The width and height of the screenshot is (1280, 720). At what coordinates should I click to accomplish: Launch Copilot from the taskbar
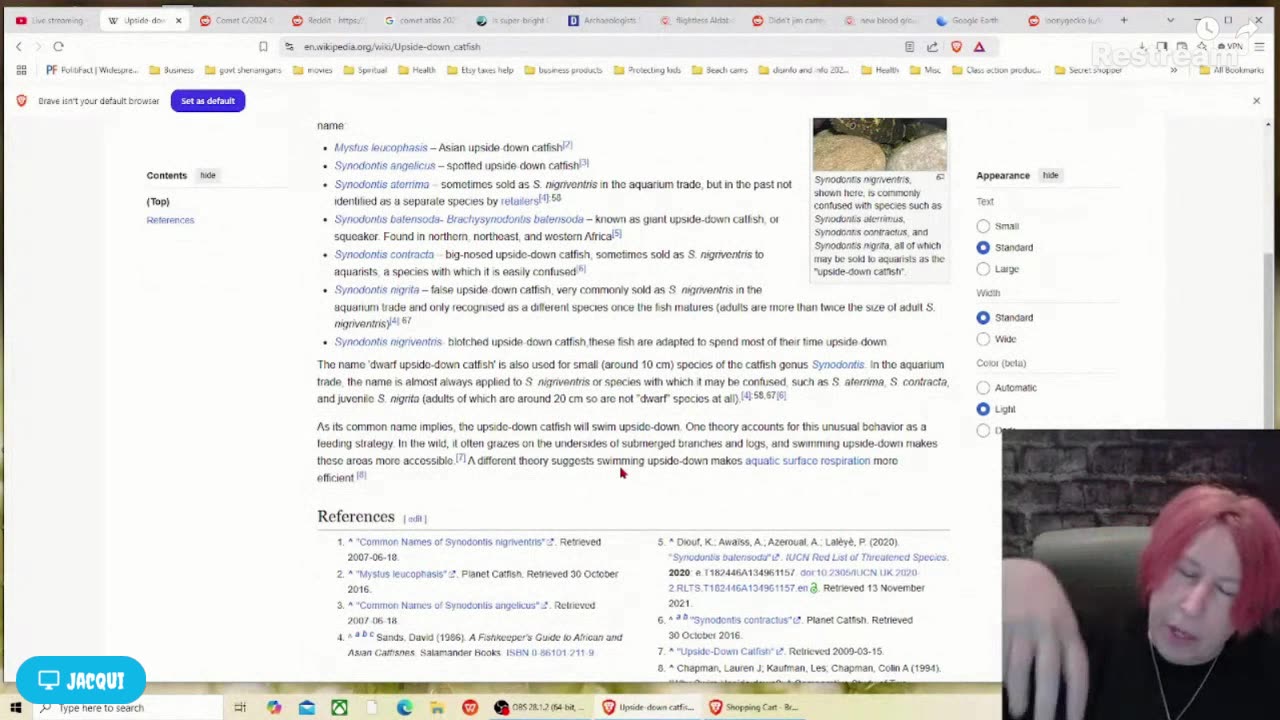click(x=274, y=707)
